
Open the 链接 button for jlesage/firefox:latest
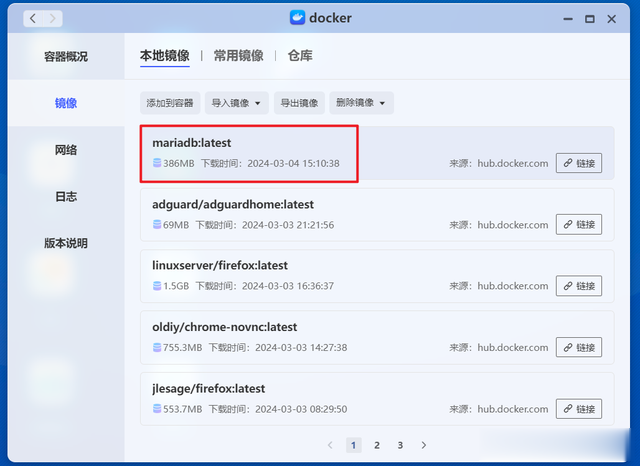coord(579,409)
